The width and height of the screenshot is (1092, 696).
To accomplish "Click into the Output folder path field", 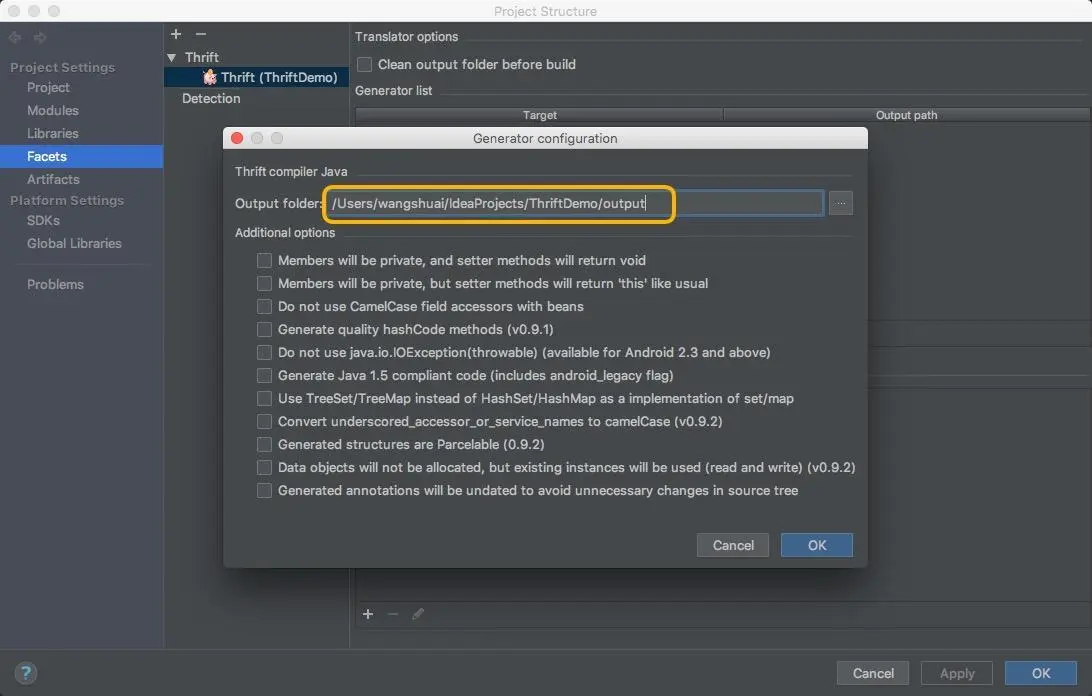I will (575, 203).
